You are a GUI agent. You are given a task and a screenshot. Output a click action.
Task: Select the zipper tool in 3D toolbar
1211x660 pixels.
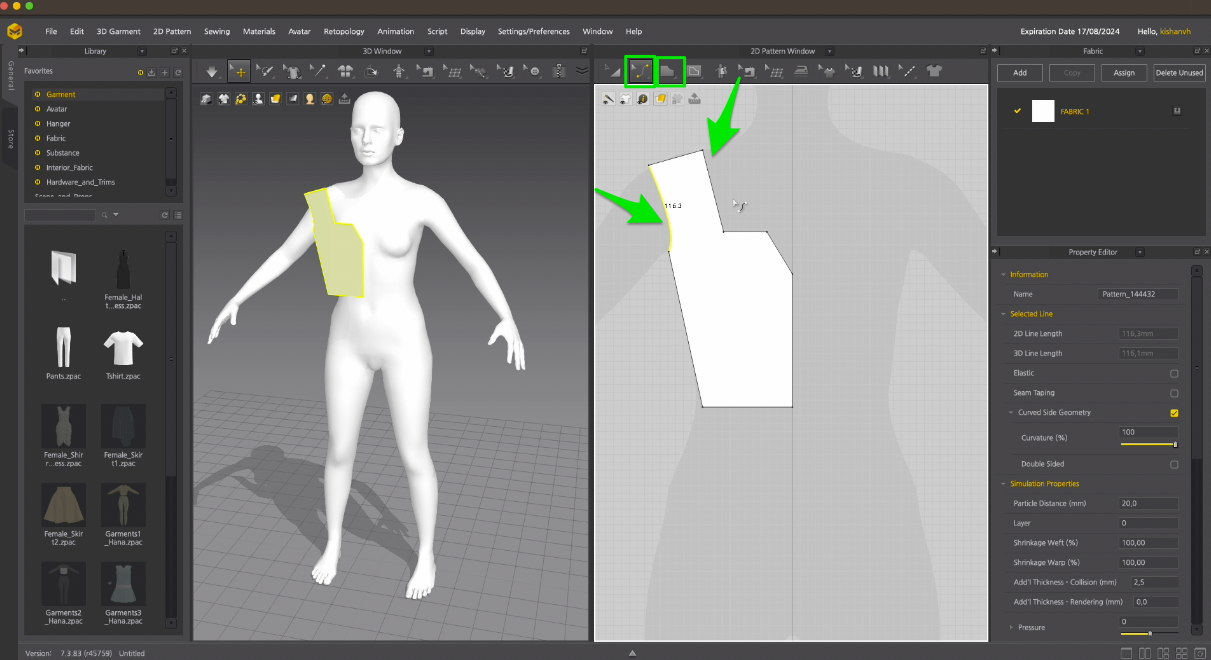pos(559,71)
